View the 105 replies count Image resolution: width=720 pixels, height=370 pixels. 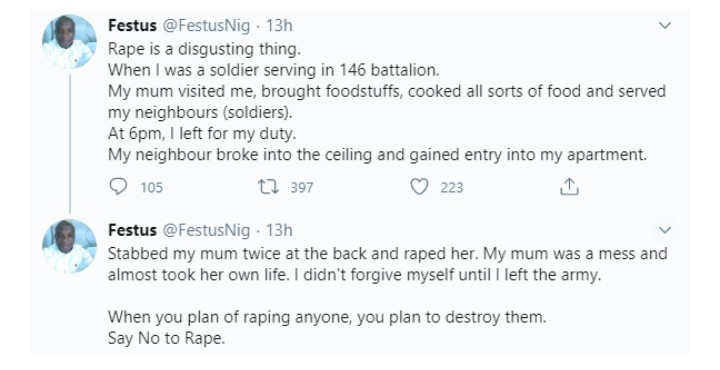[152, 187]
